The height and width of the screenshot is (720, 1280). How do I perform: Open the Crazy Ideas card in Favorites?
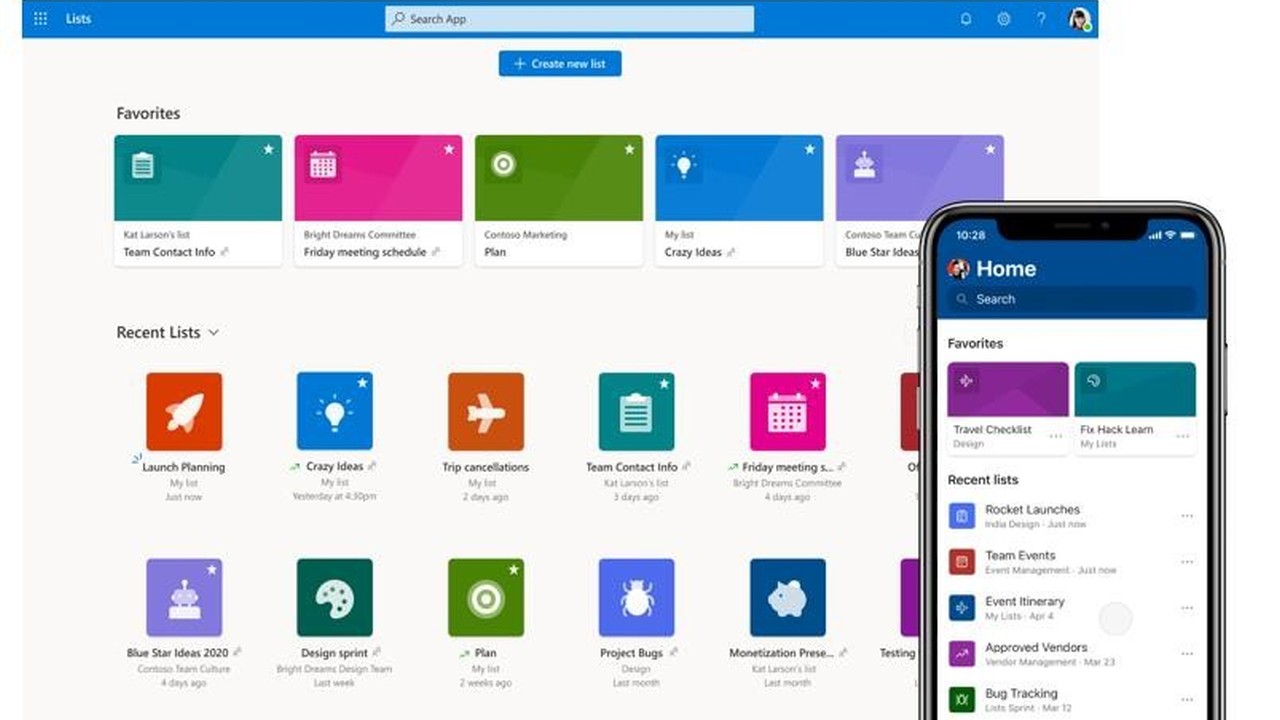(740, 201)
